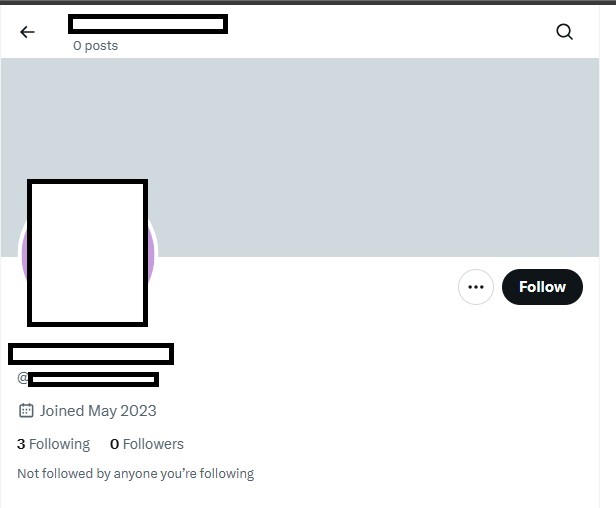Click the number 0 next to Followers
This screenshot has width=616, height=508.
coord(114,444)
